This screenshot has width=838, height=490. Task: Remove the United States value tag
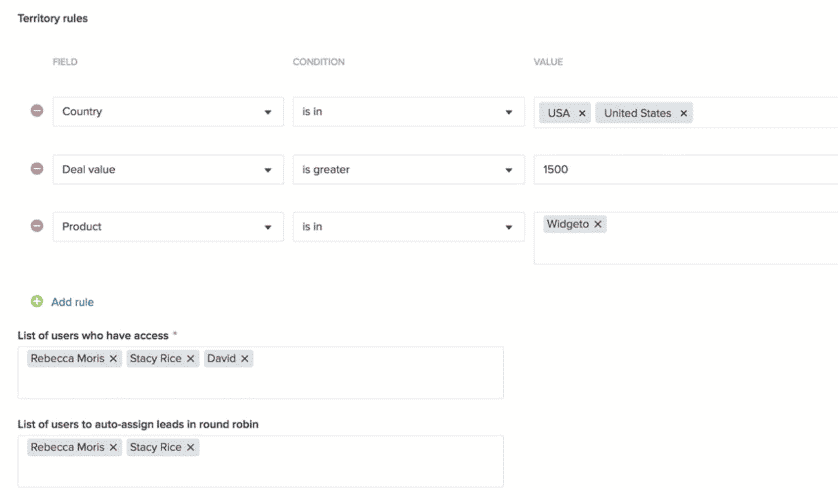pyautogui.click(x=684, y=113)
